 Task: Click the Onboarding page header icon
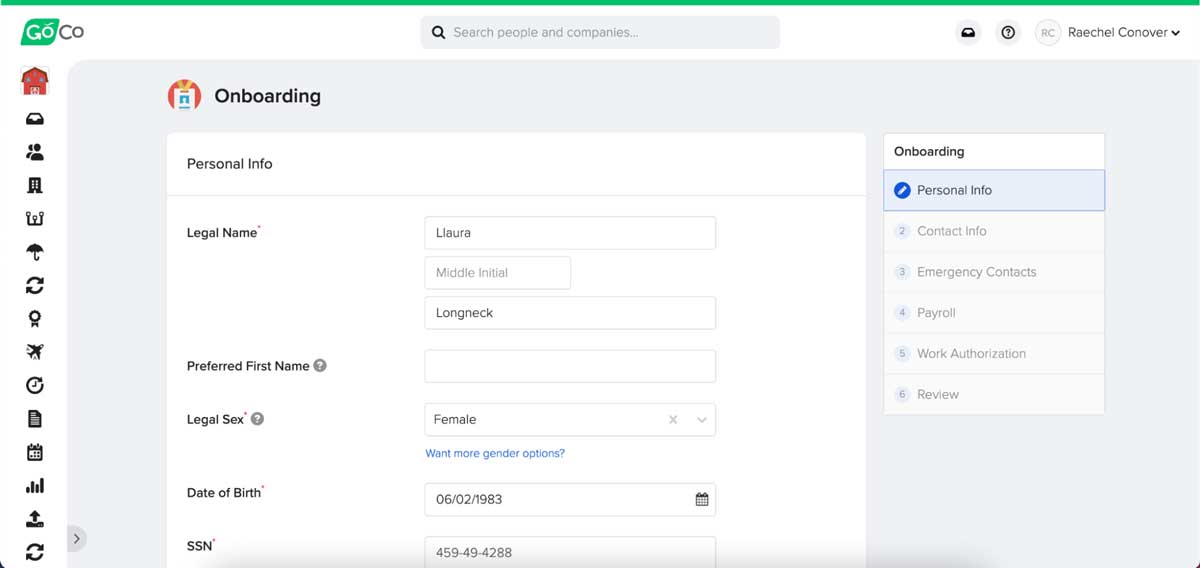(x=184, y=96)
